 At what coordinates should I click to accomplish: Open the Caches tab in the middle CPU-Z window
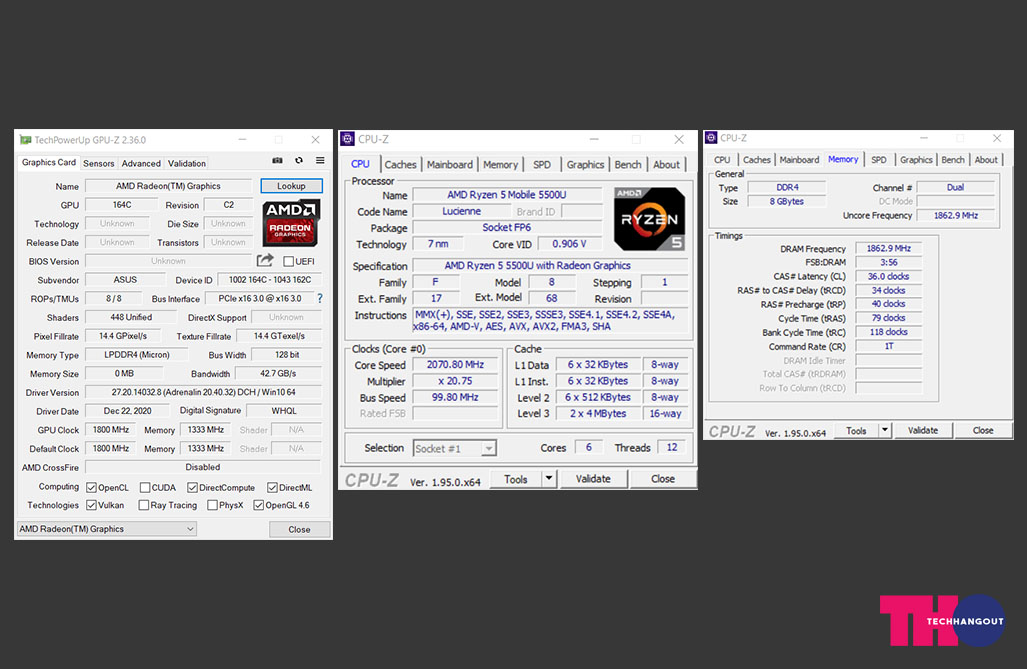tap(400, 164)
